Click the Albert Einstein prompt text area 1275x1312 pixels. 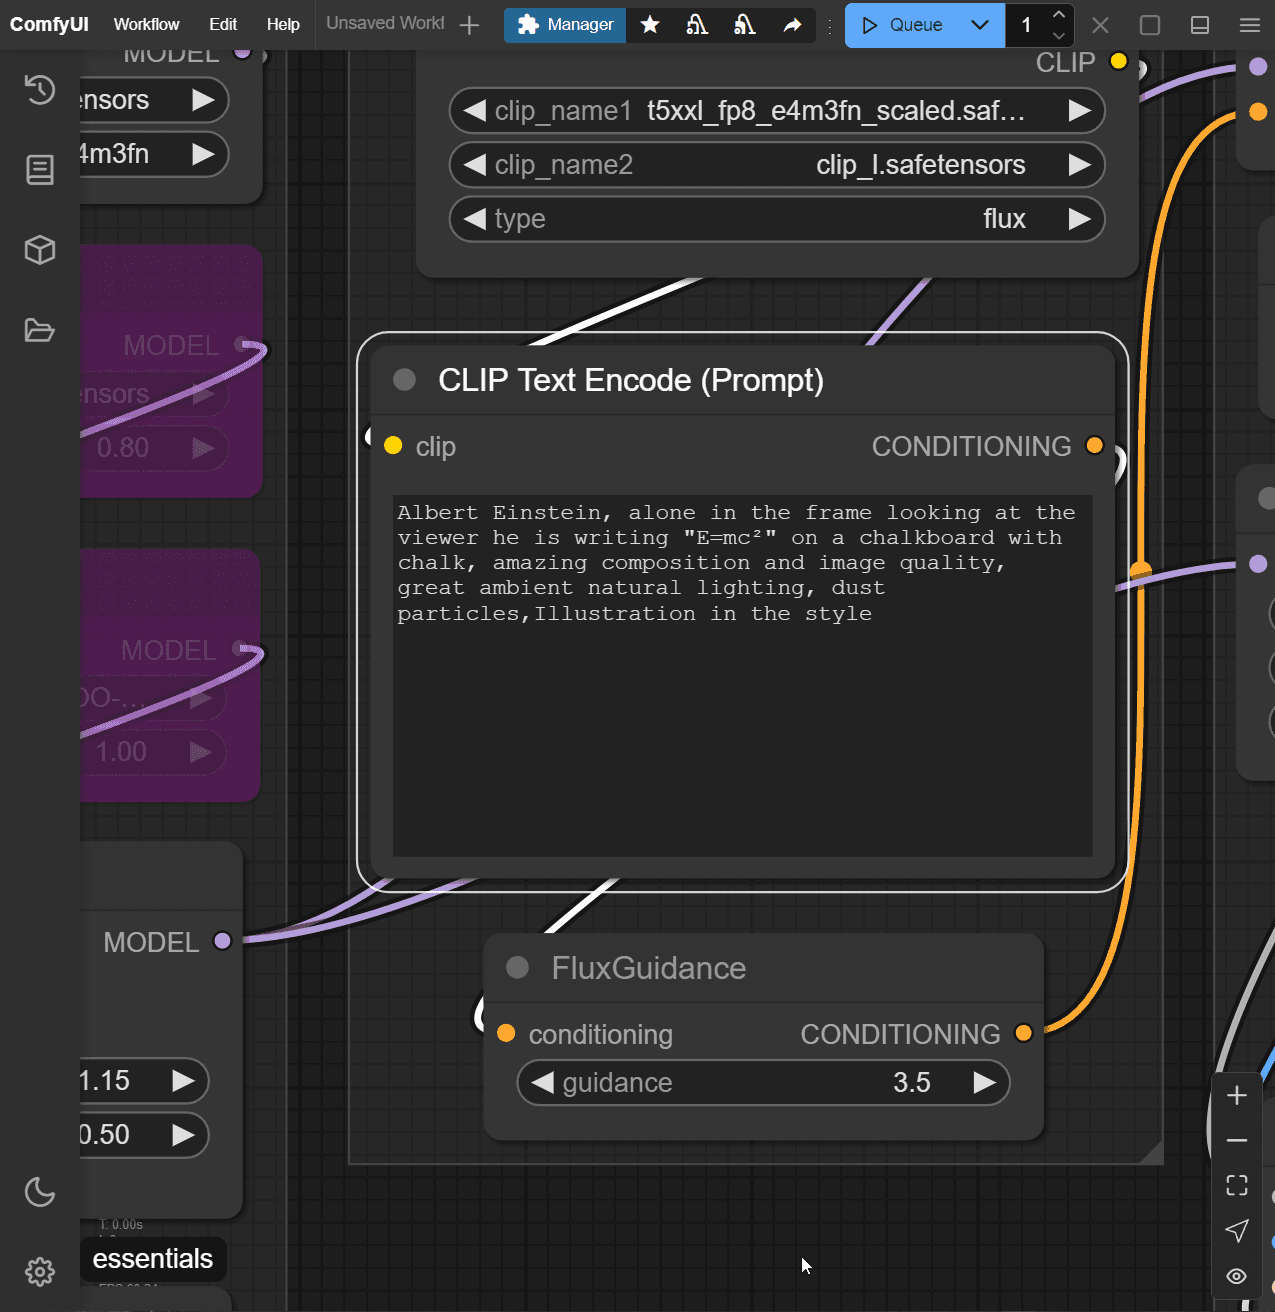tap(742, 676)
